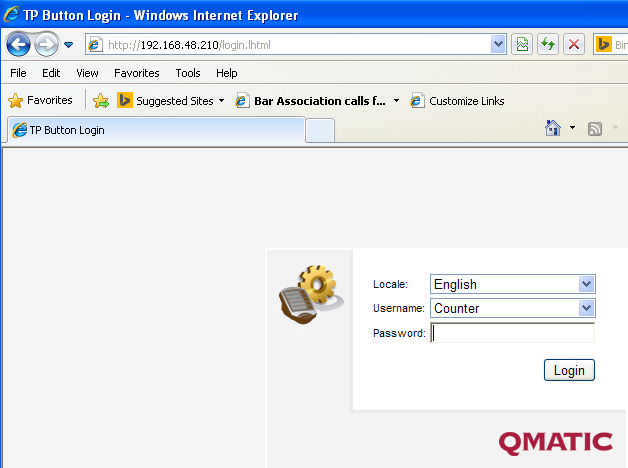Viewport: 628px width, 468px height.
Task: Click the Internet Explorer title bar icon
Action: point(11,14)
